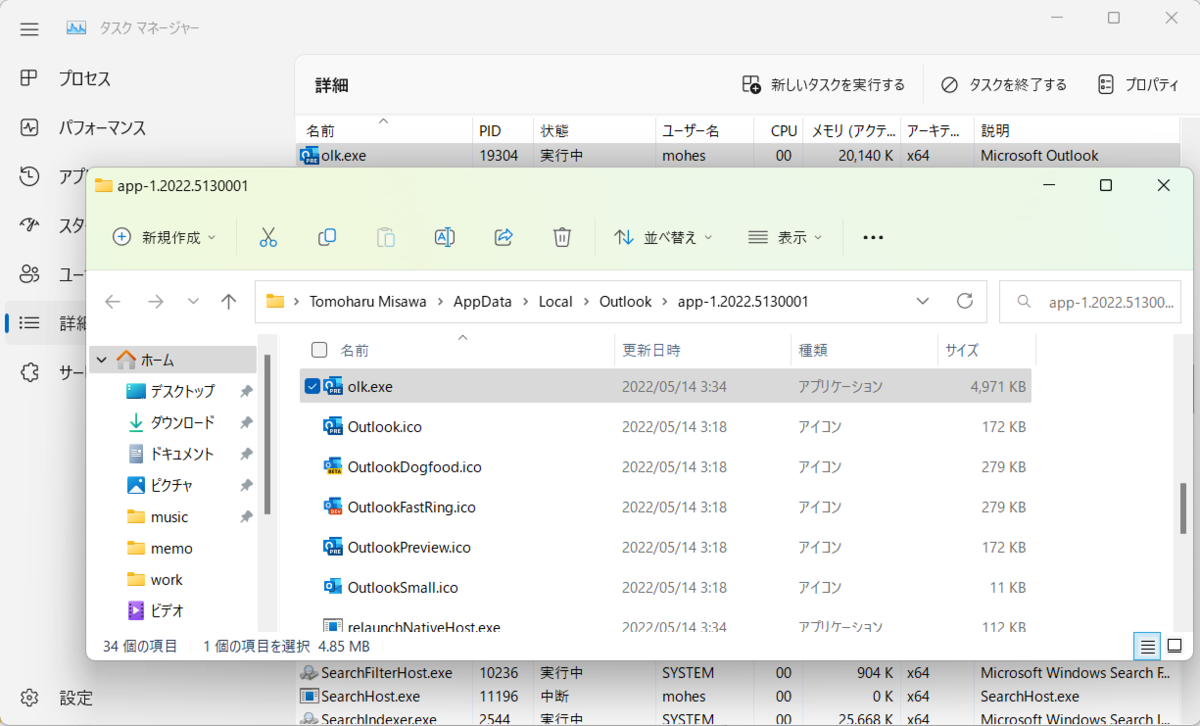
Task: Open ドキュメント in Explorer navigation pane
Action: (x=173, y=454)
